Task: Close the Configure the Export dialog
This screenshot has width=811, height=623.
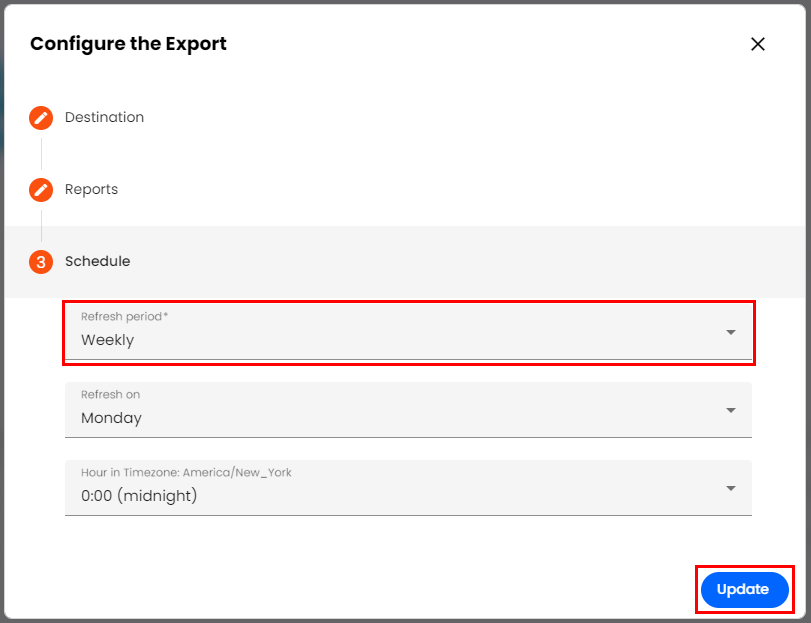Action: [758, 44]
